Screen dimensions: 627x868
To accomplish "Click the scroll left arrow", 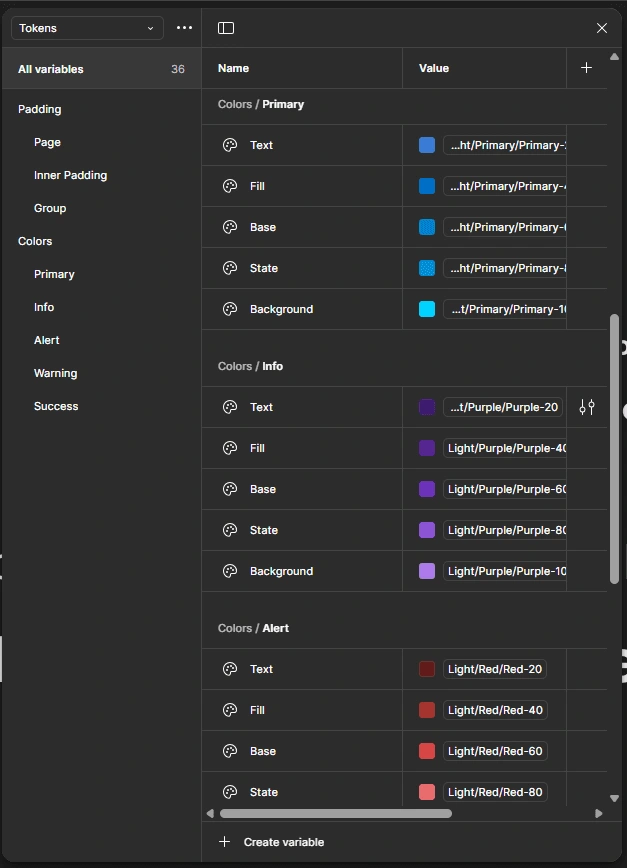I will pyautogui.click(x=210, y=813).
